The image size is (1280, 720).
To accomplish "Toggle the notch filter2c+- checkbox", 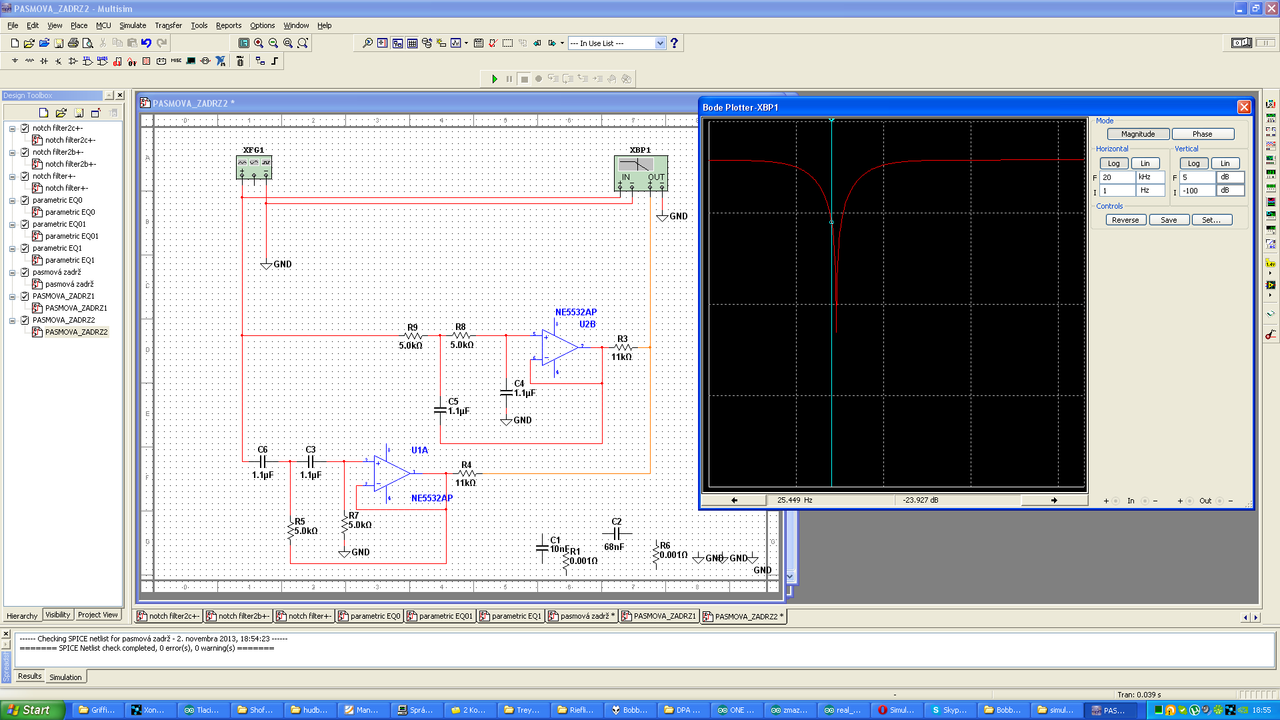I will 25,128.
